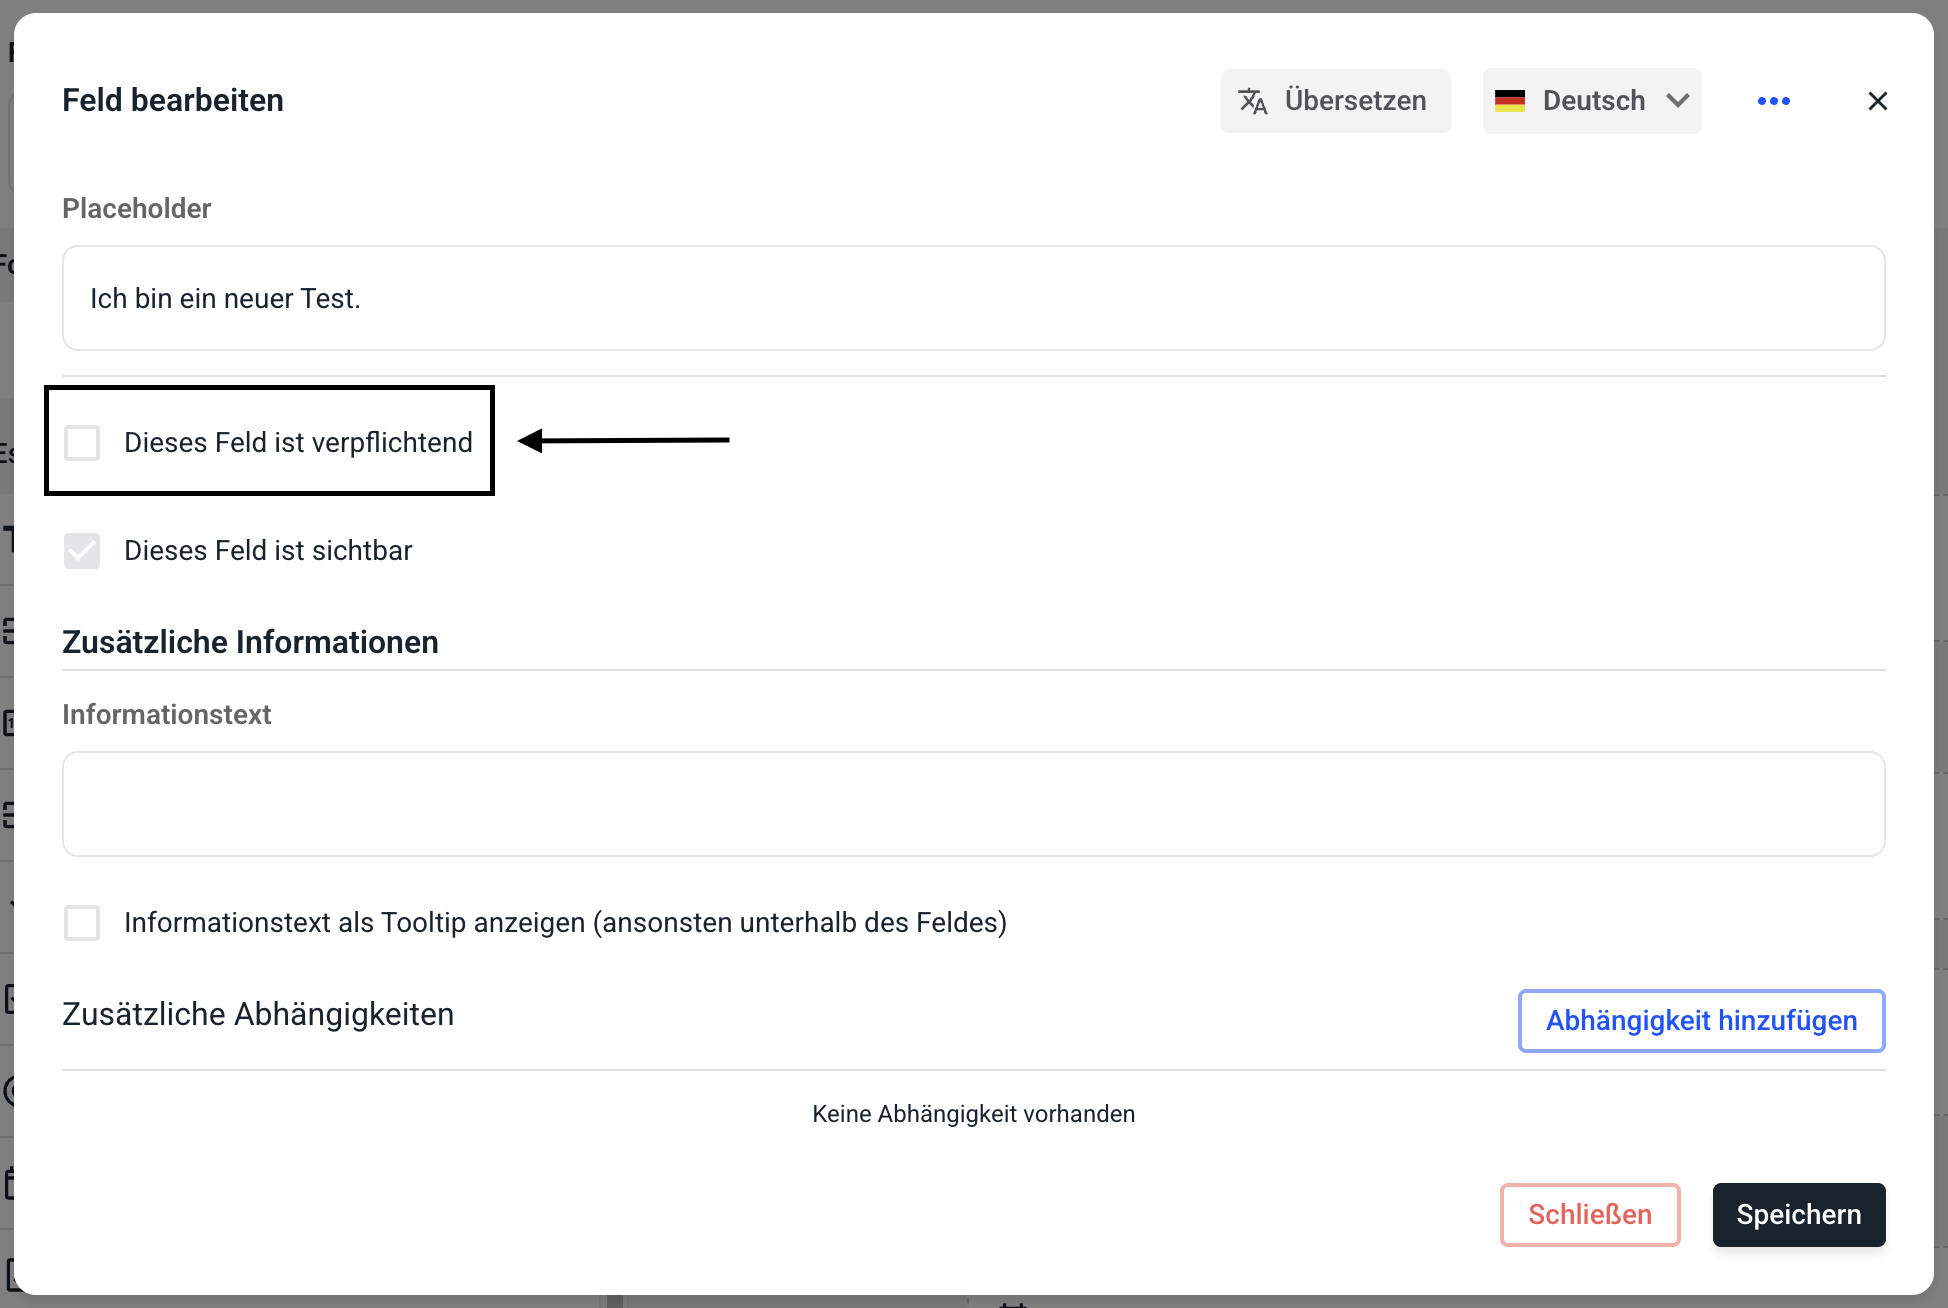Image resolution: width=1948 pixels, height=1308 pixels.
Task: Click the translate icon beside Übersetzen
Action: (x=1253, y=101)
